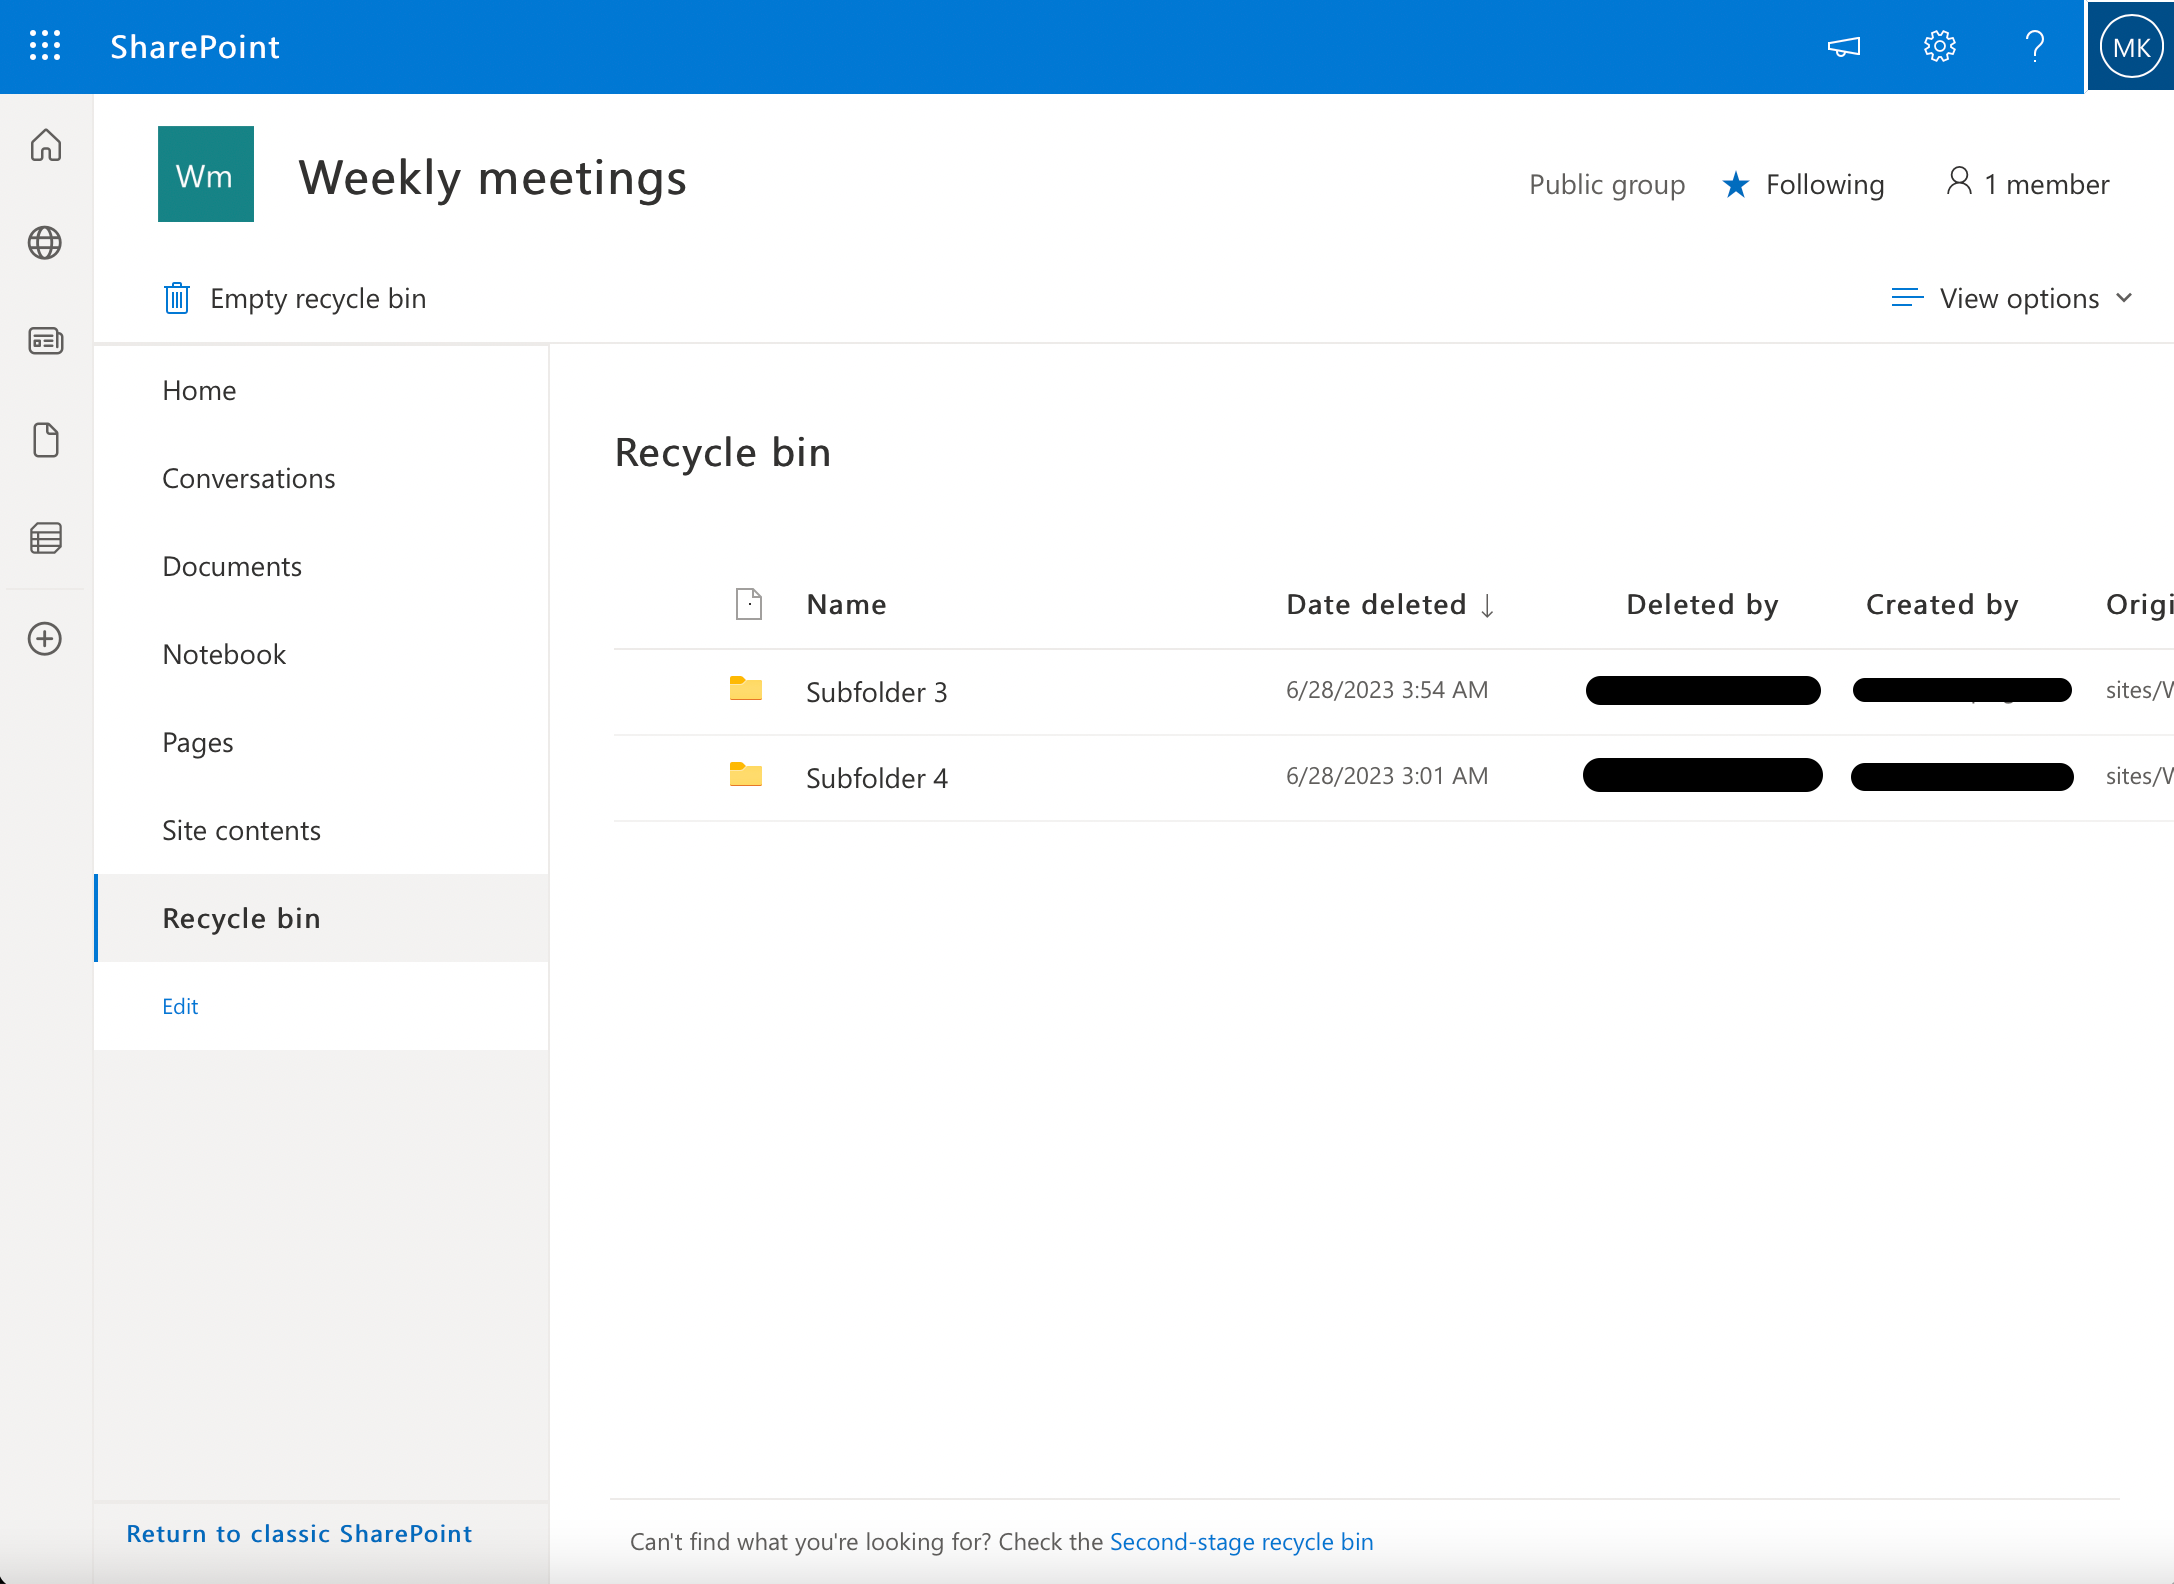Screen dimensions: 2174x1584
Task: Expand the Name column sort
Action: [x=846, y=603]
